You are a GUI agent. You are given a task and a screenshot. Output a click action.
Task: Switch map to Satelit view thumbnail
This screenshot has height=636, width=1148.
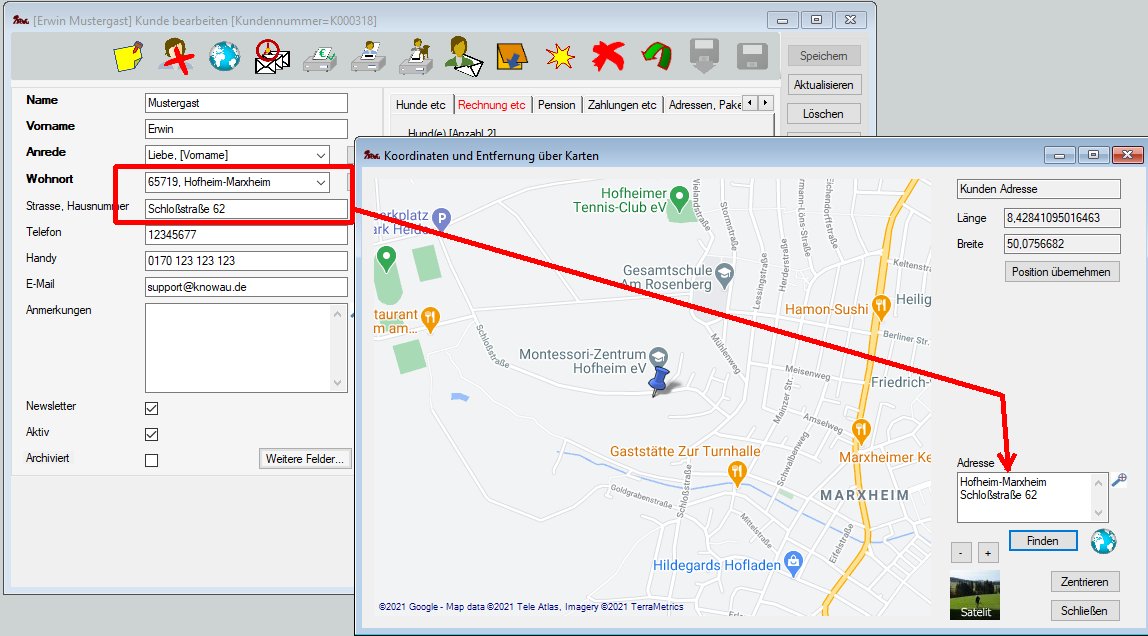[x=974, y=596]
